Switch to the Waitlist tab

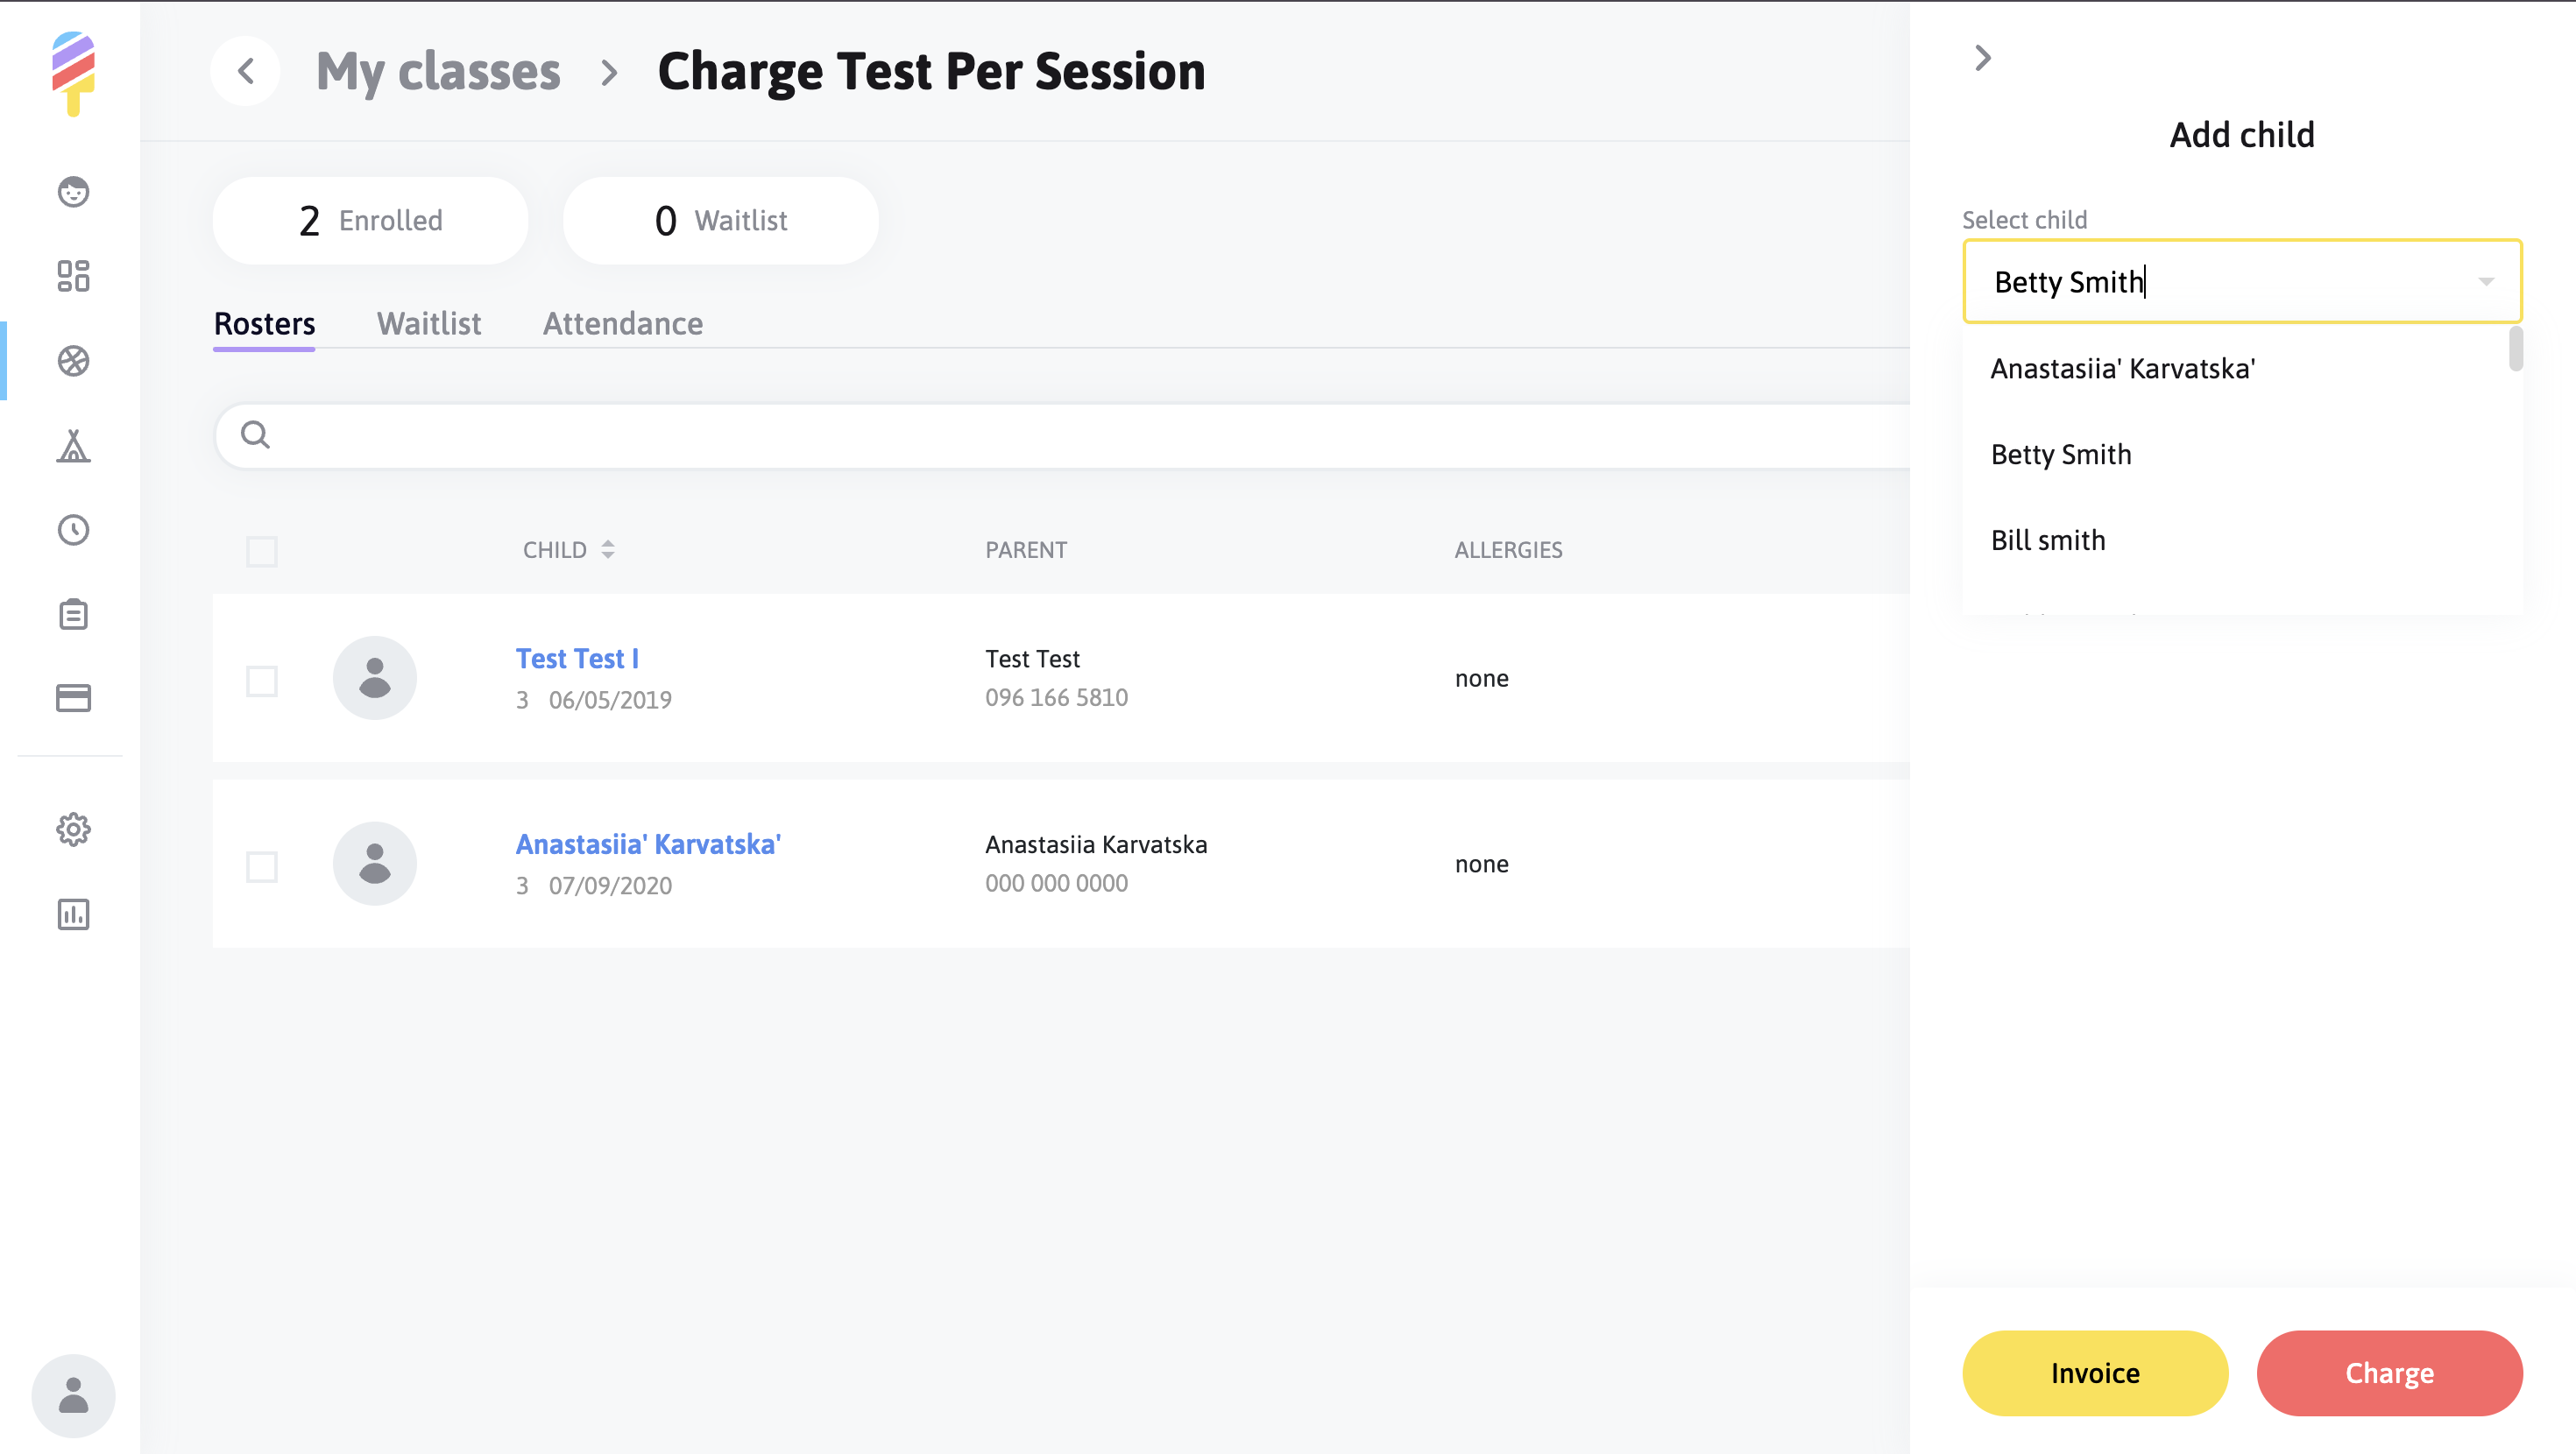(428, 324)
